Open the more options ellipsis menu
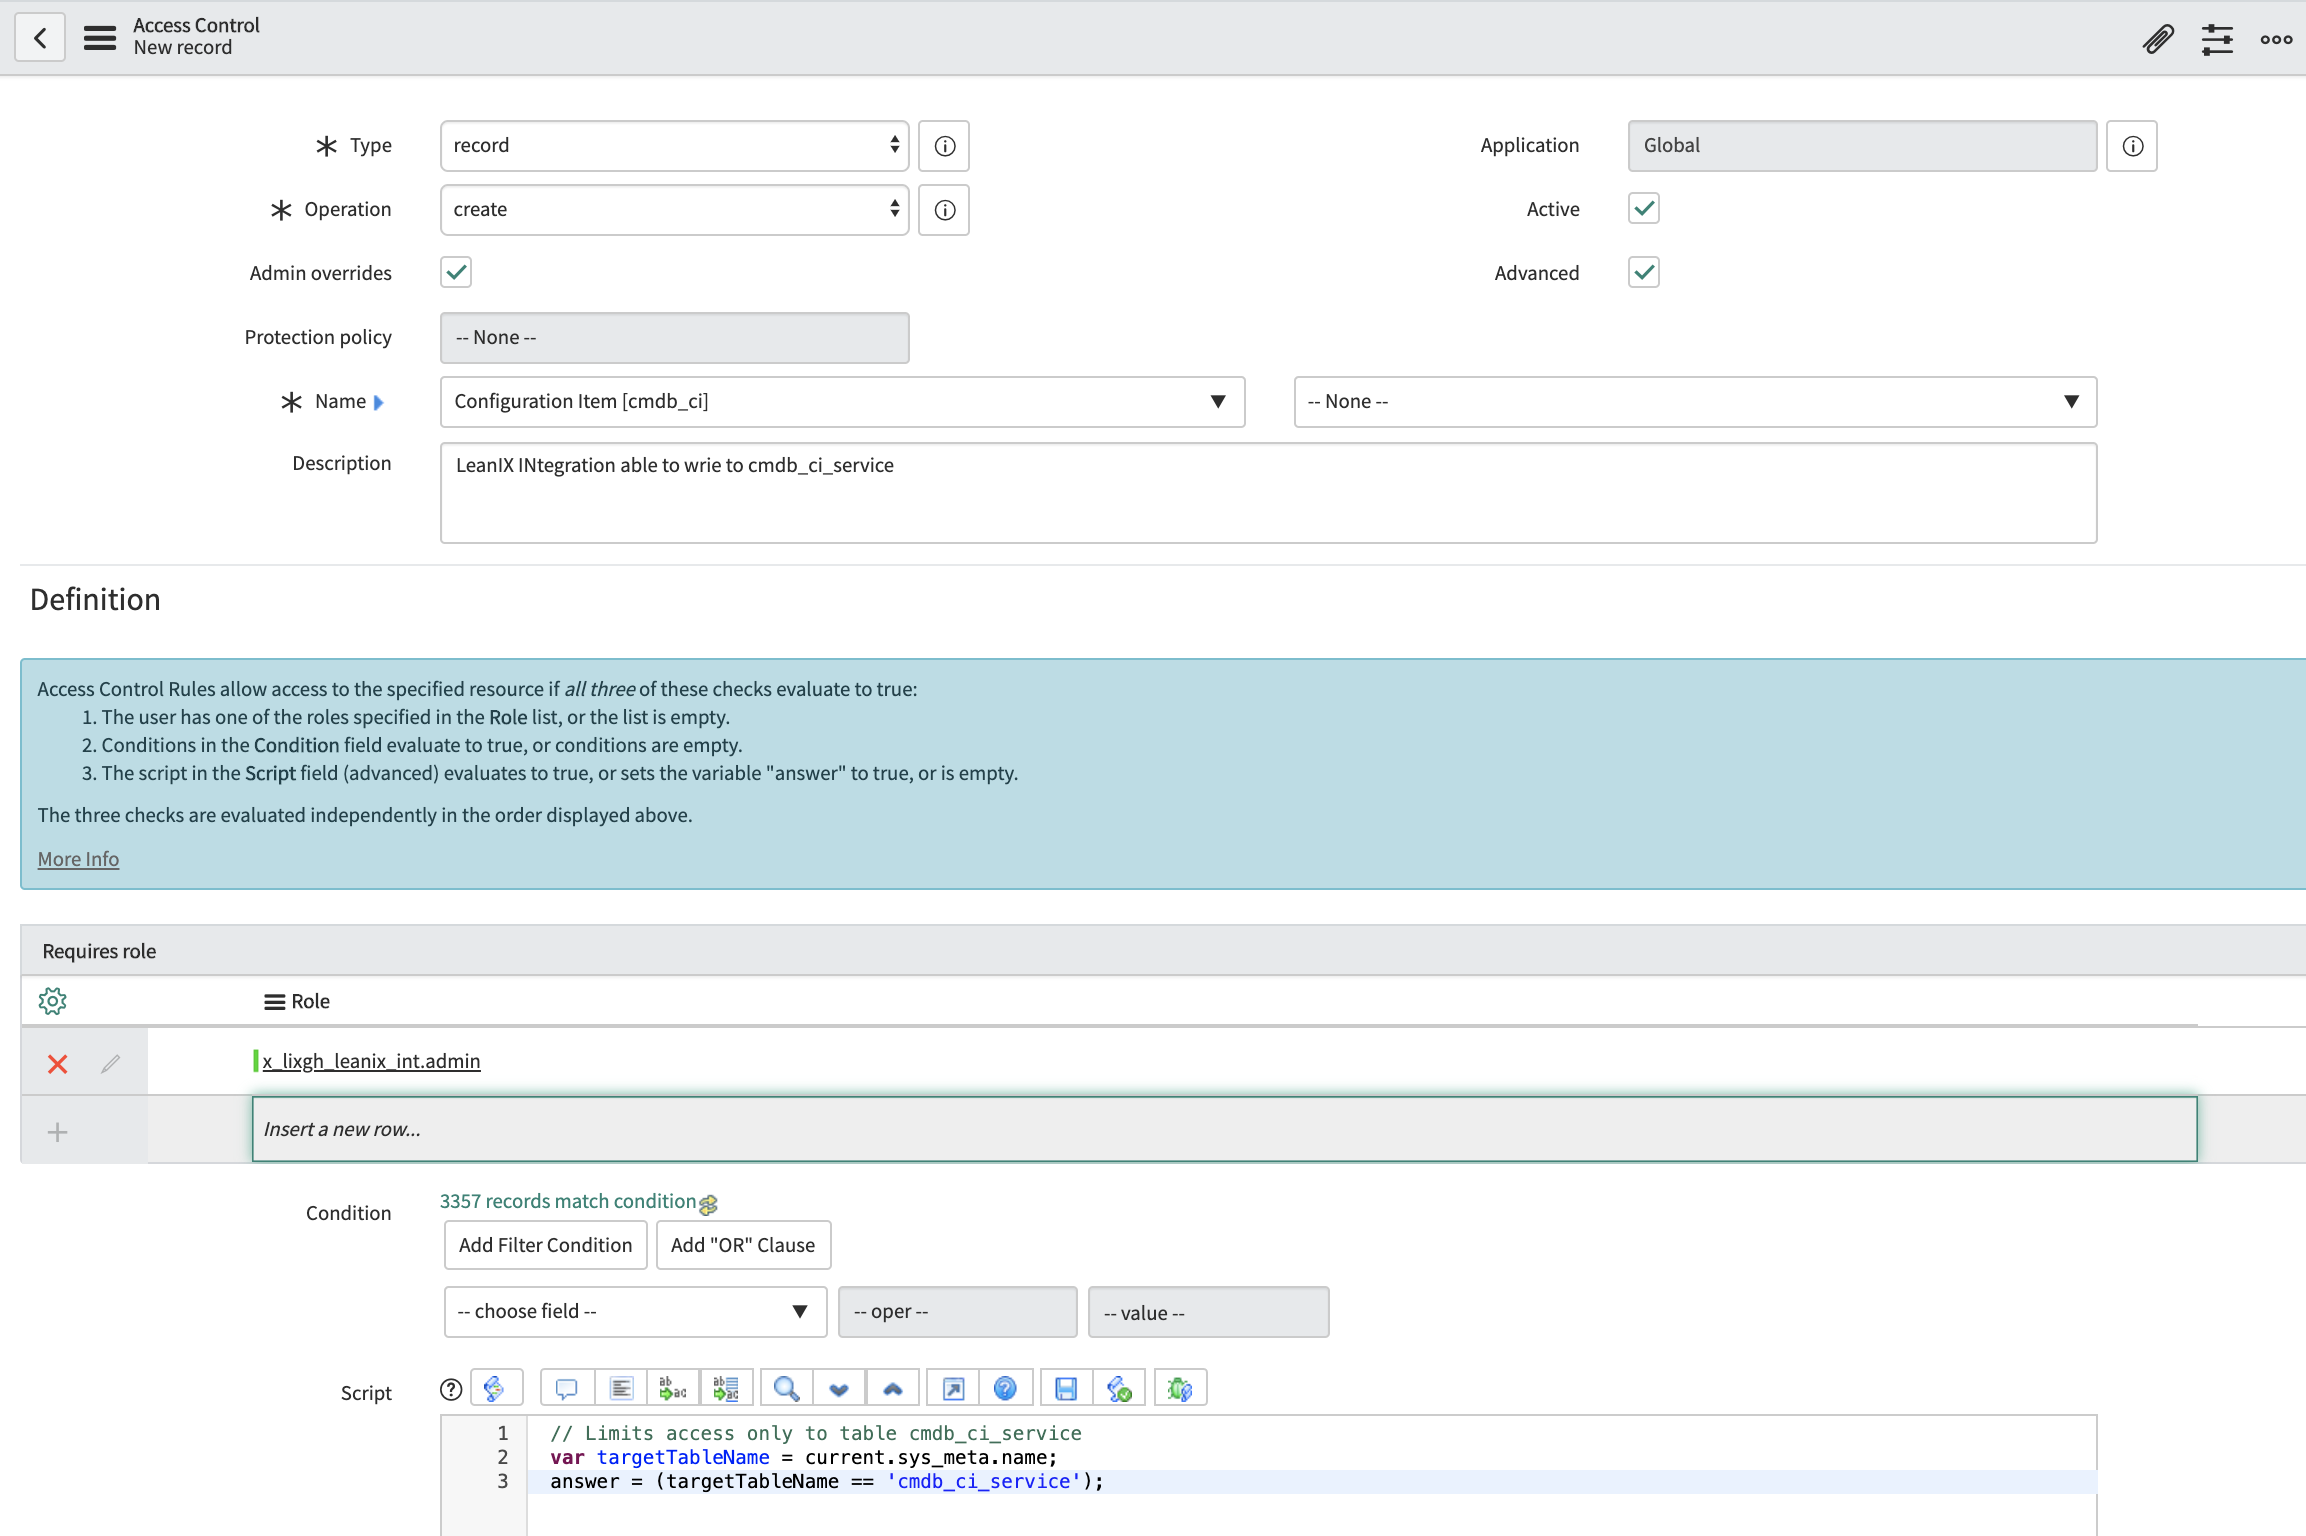This screenshot has width=2306, height=1536. pyautogui.click(x=2276, y=39)
